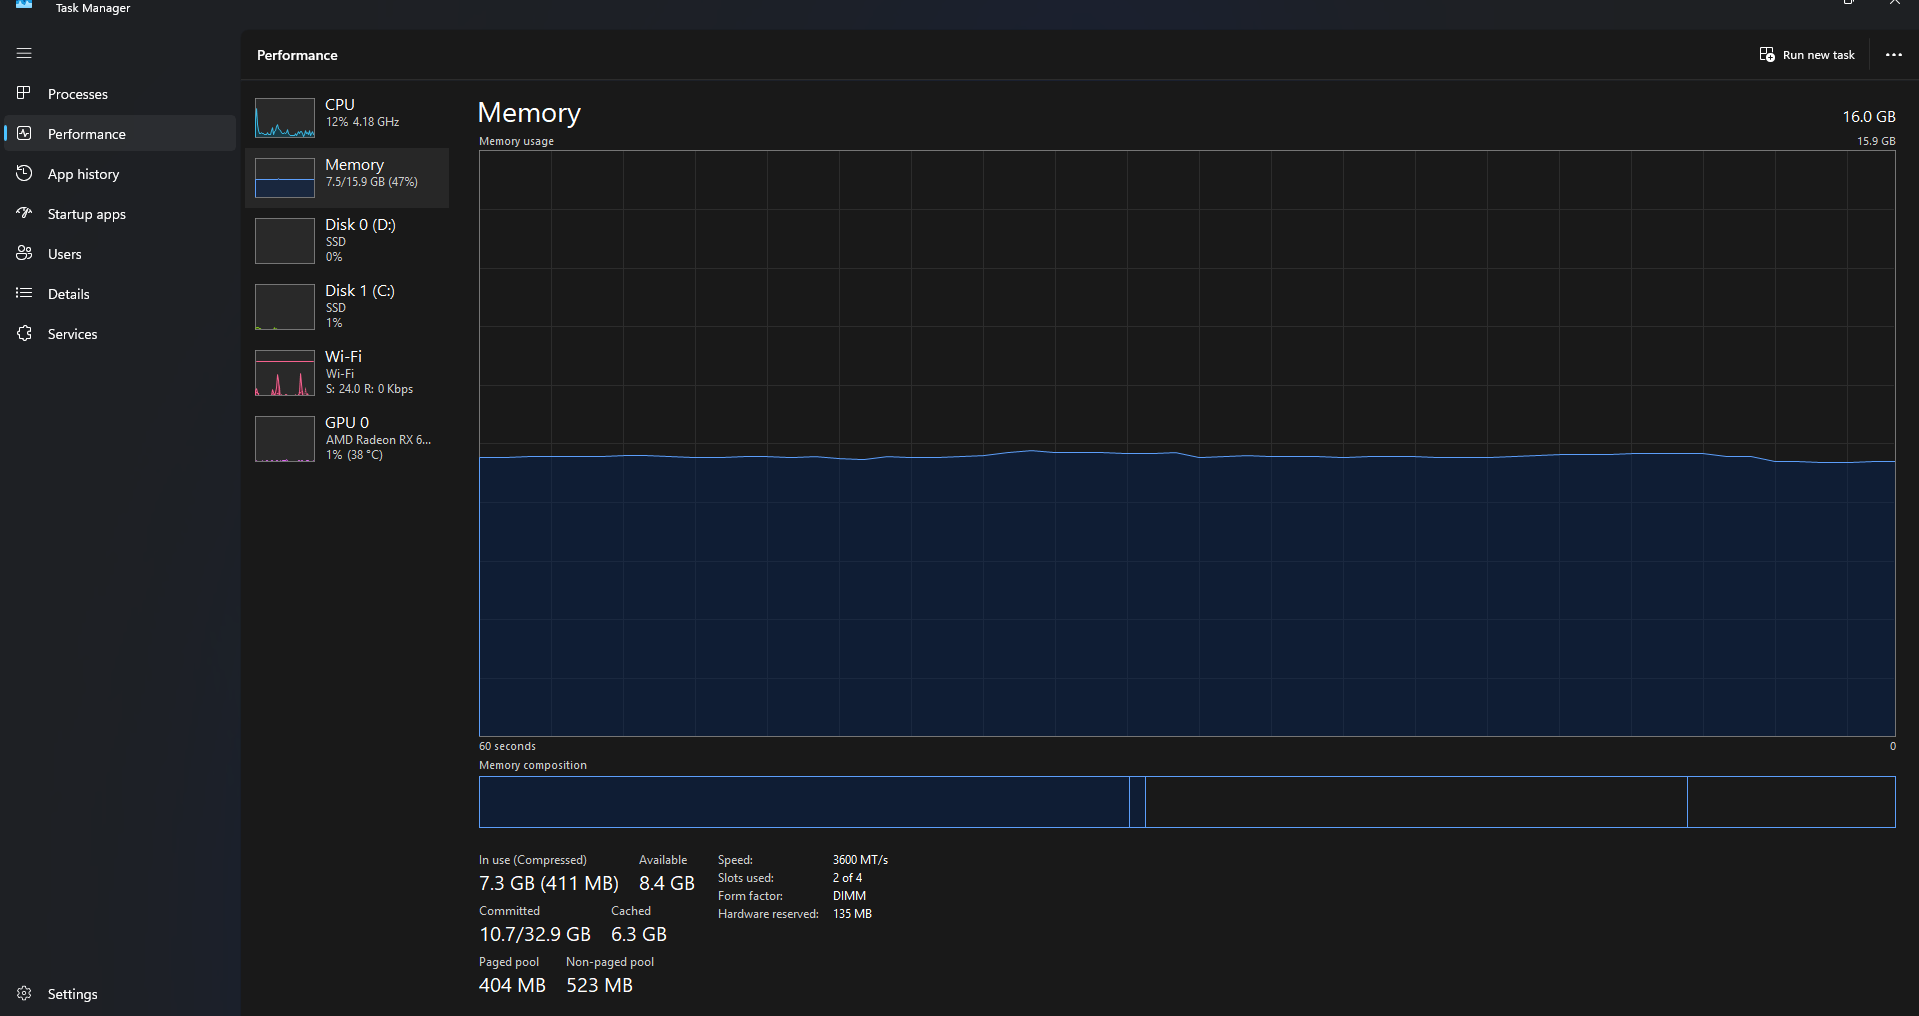Screen dimensions: 1919x1016
Task: Click the Memory composition bar
Action: click(x=1187, y=802)
